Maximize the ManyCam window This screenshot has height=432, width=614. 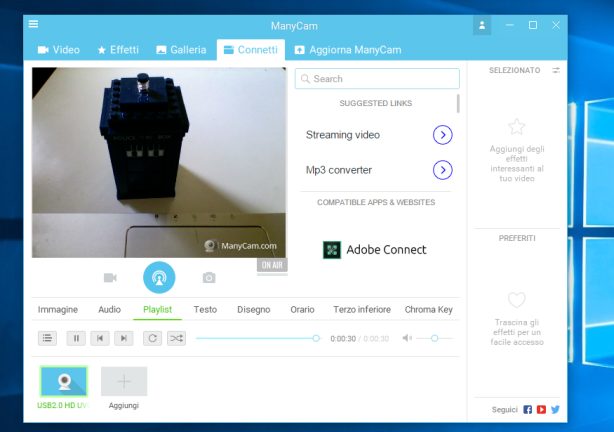click(533, 25)
